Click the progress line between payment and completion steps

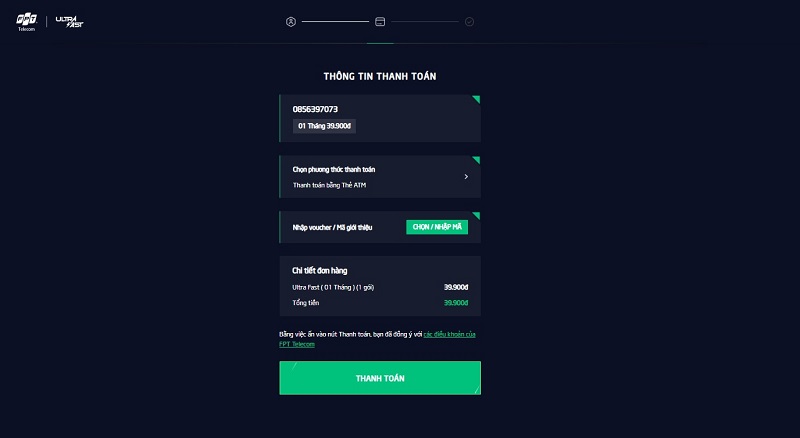tap(425, 21)
